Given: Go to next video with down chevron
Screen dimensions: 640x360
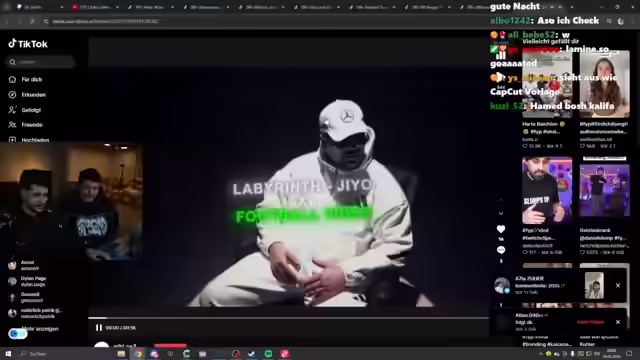Looking at the screenshot, I should (501, 213).
